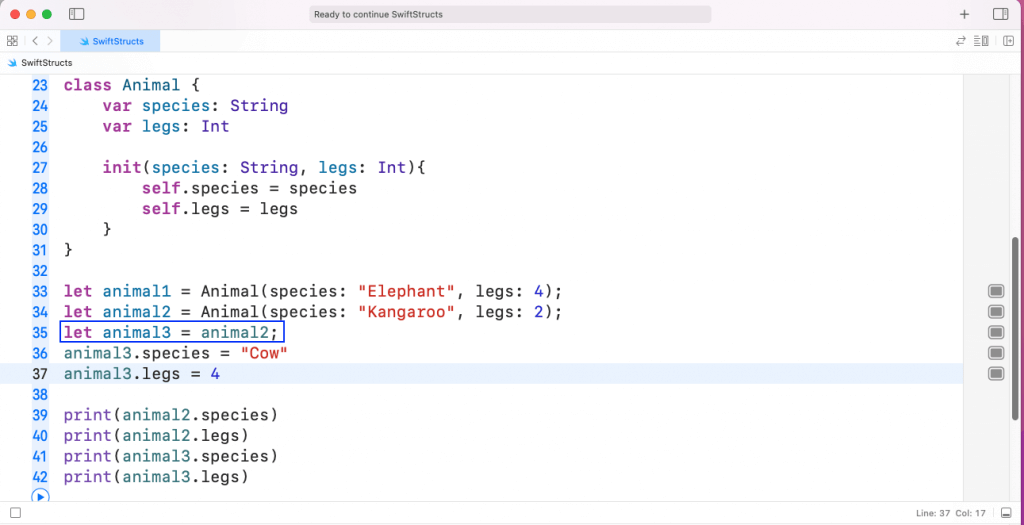Click the activity status bar field
The height and width of the screenshot is (525, 1024).
pyautogui.click(x=510, y=14)
